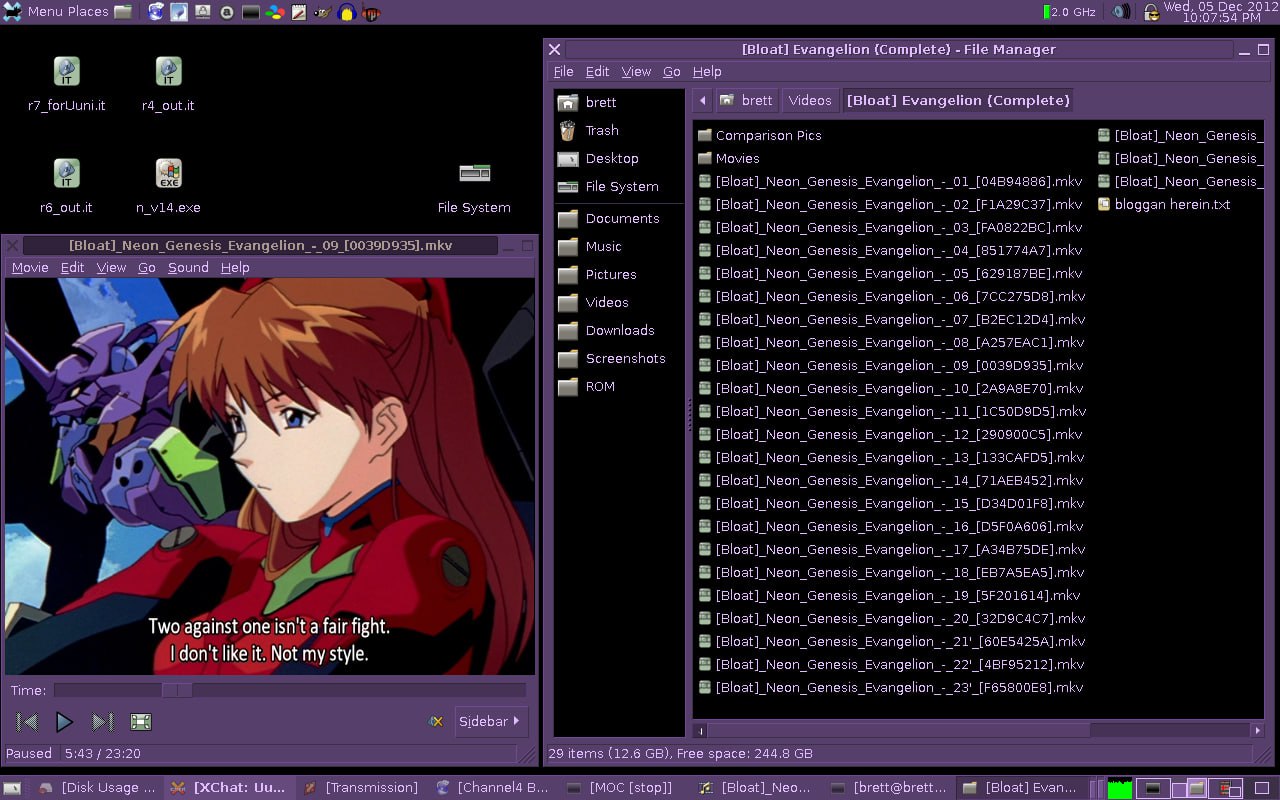This screenshot has height=800, width=1280.
Task: Click the skip to next track icon
Action: 102,721
